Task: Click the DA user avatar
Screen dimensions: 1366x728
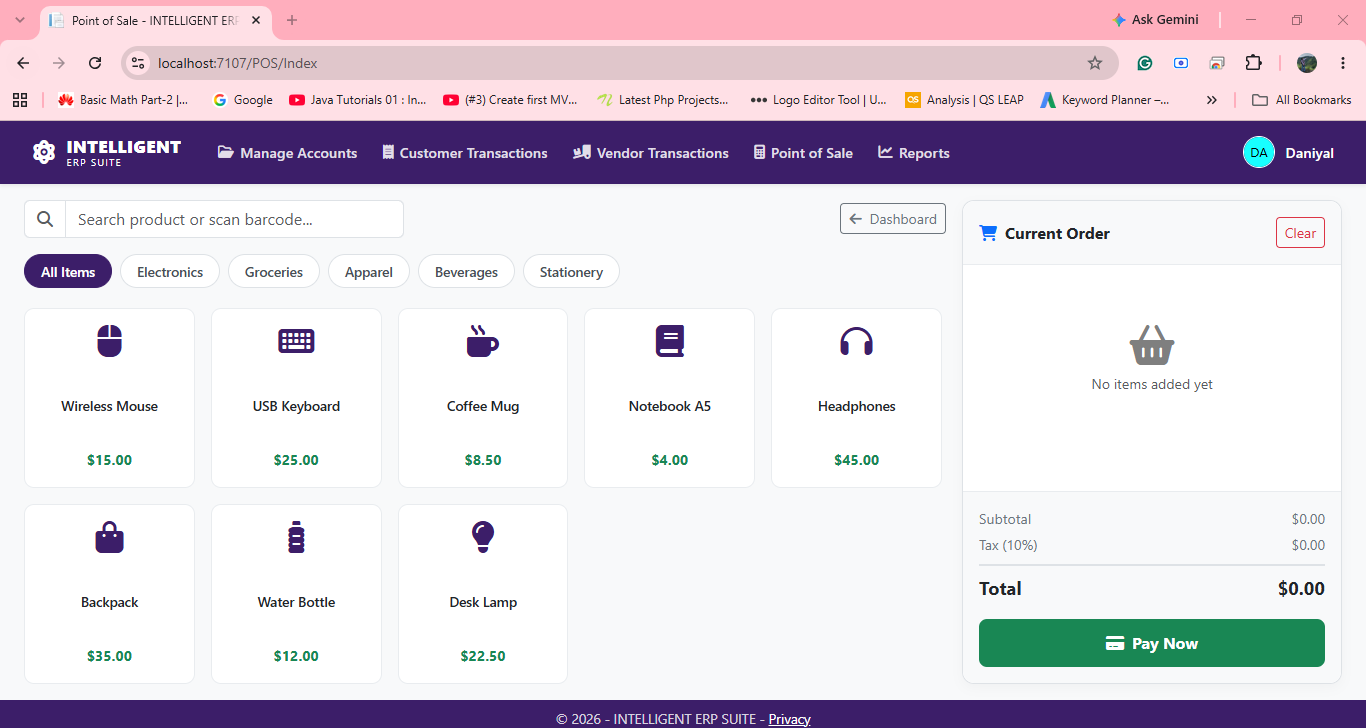Action: [x=1259, y=152]
